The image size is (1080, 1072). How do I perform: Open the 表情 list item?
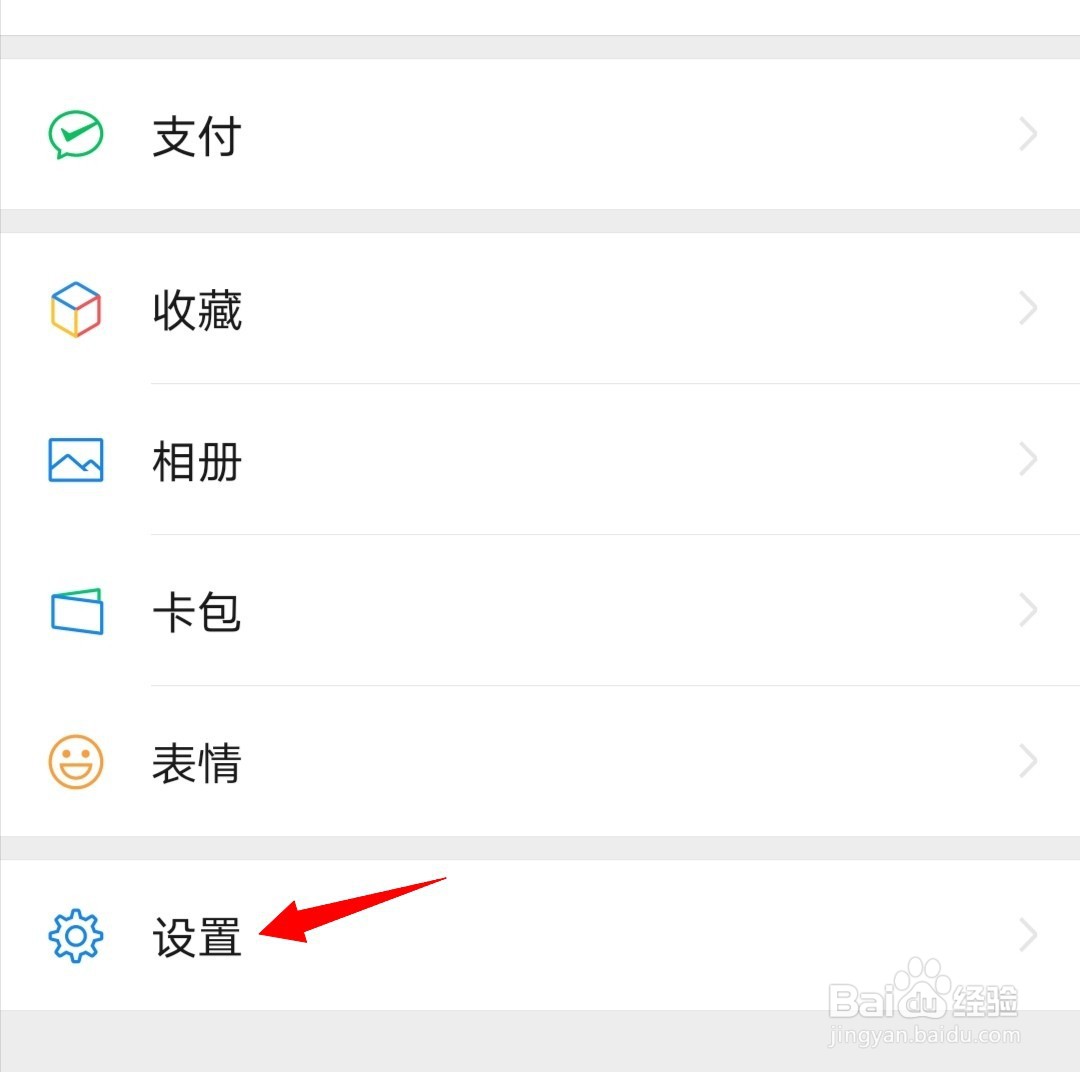click(x=540, y=761)
